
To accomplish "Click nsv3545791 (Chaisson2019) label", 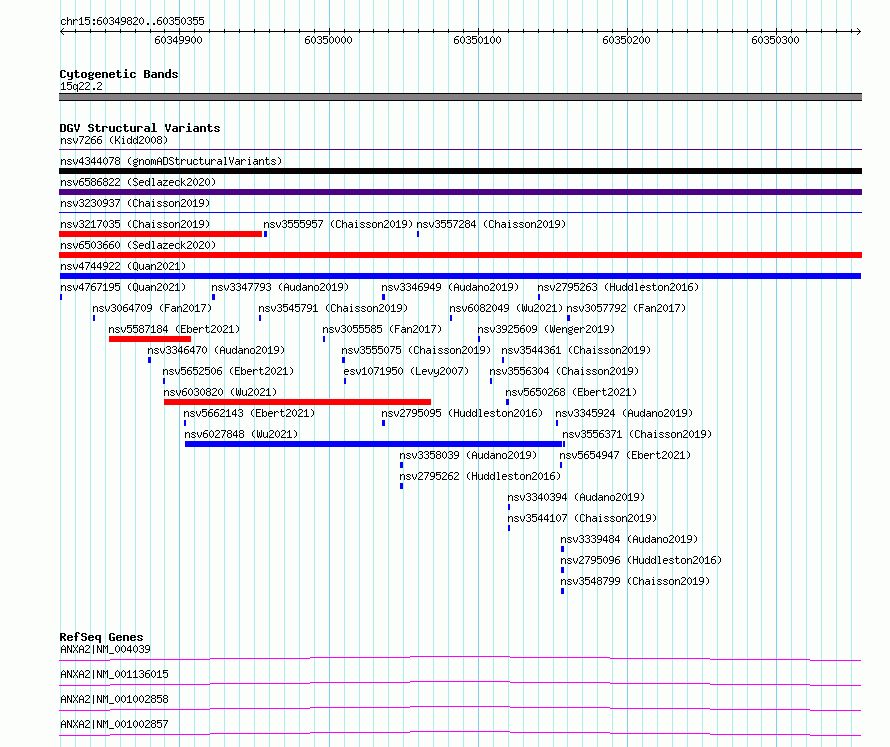I will click(333, 308).
